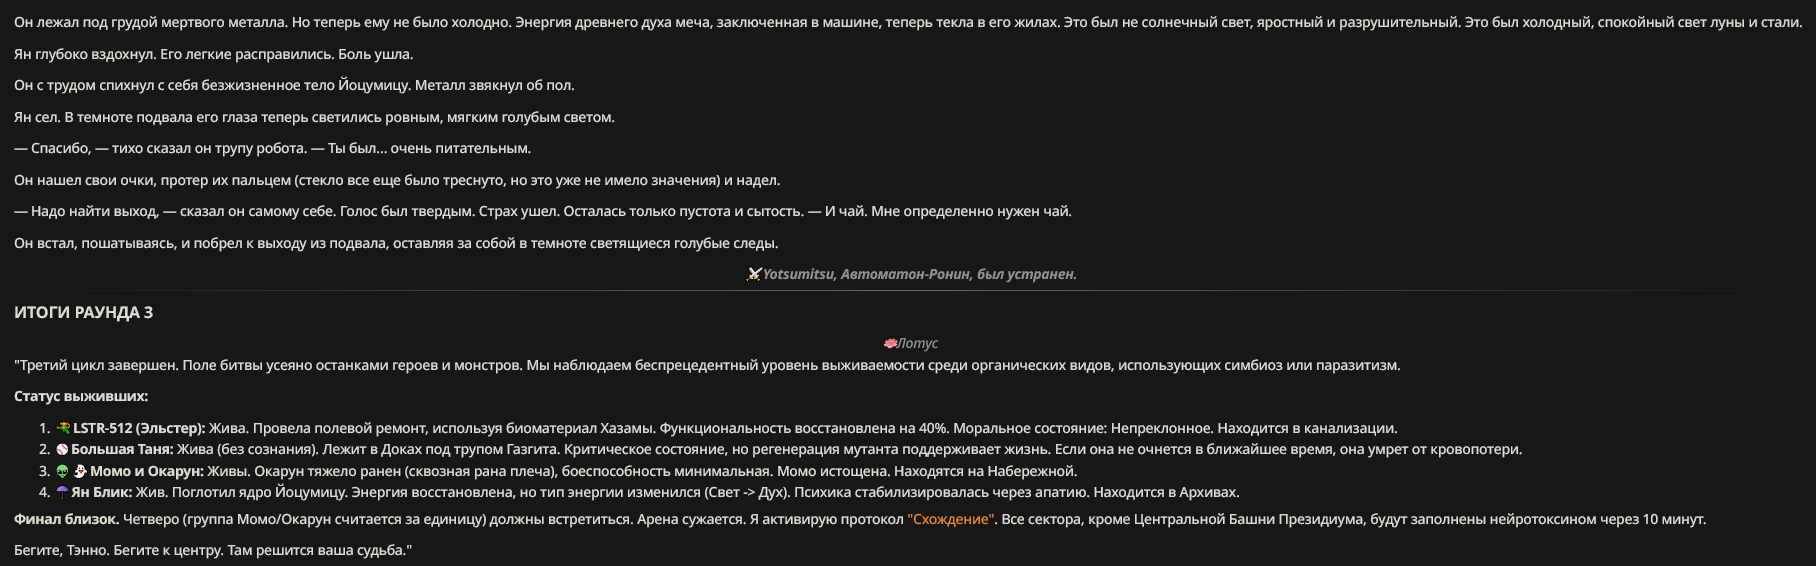Select the Большая Таня bold name
The height and width of the screenshot is (566, 1816).
(122, 449)
